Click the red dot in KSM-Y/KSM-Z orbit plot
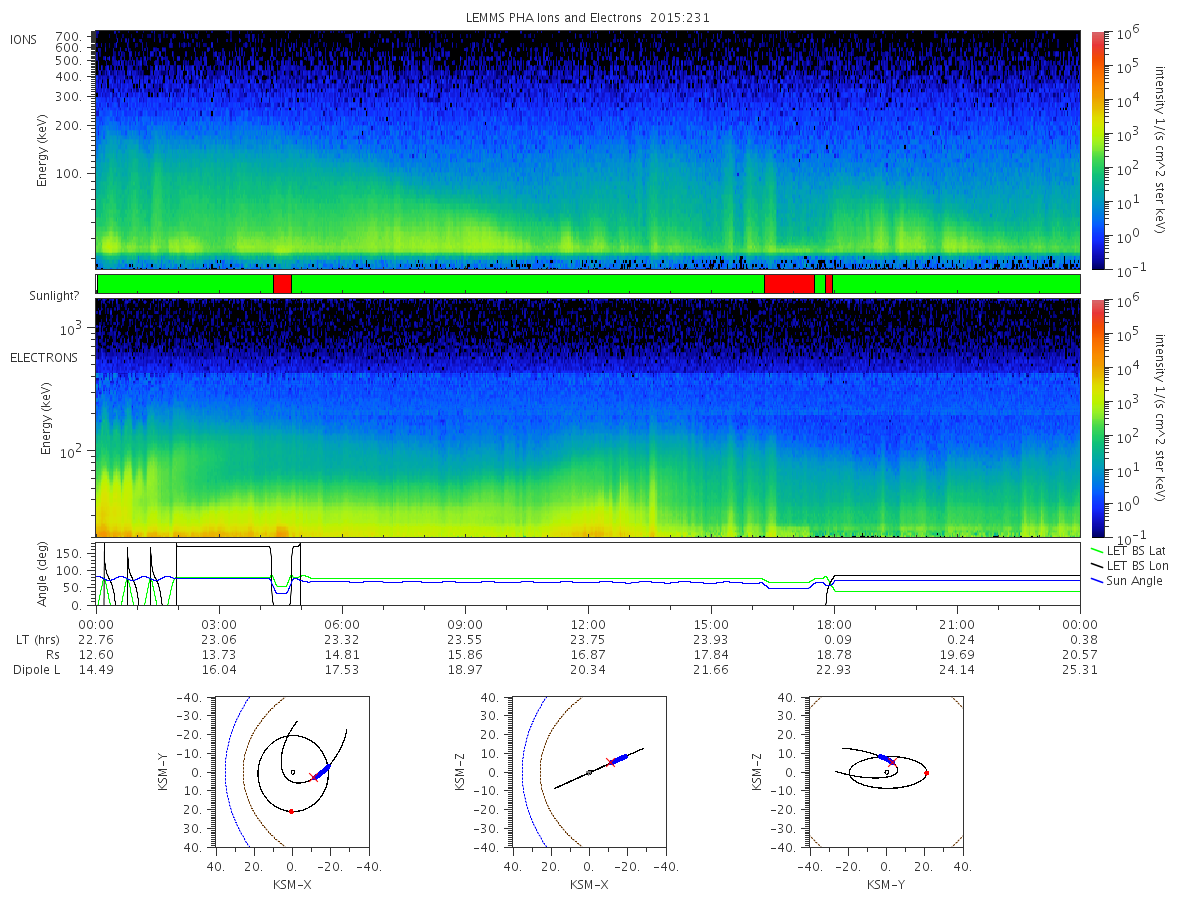 point(927,773)
